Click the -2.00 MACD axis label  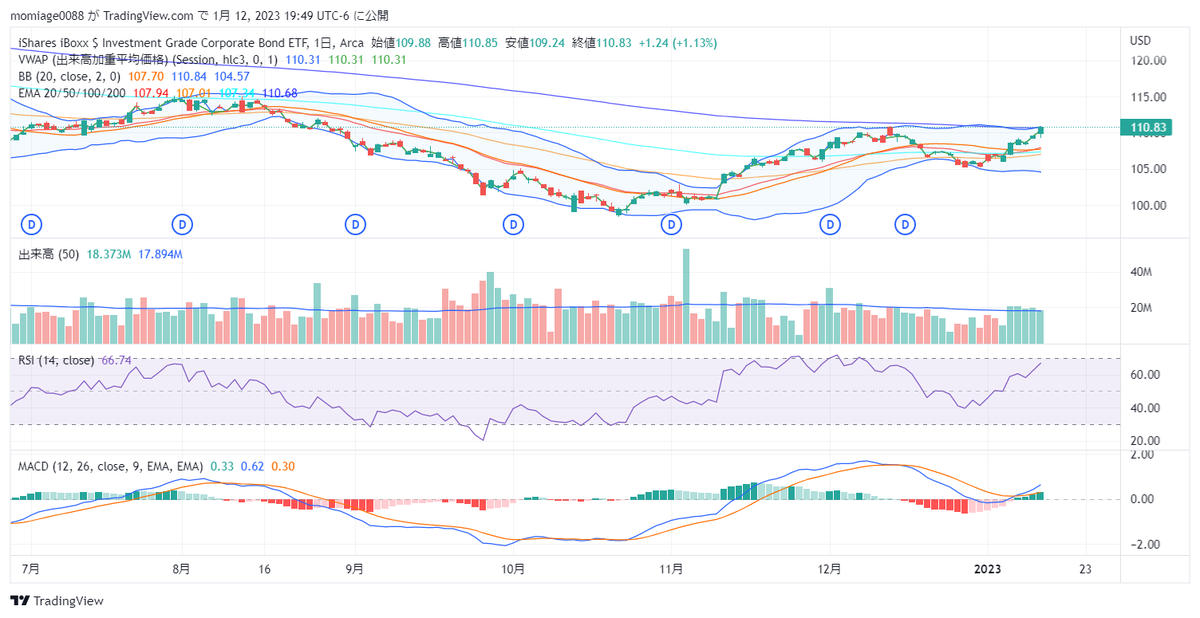pos(1144,545)
